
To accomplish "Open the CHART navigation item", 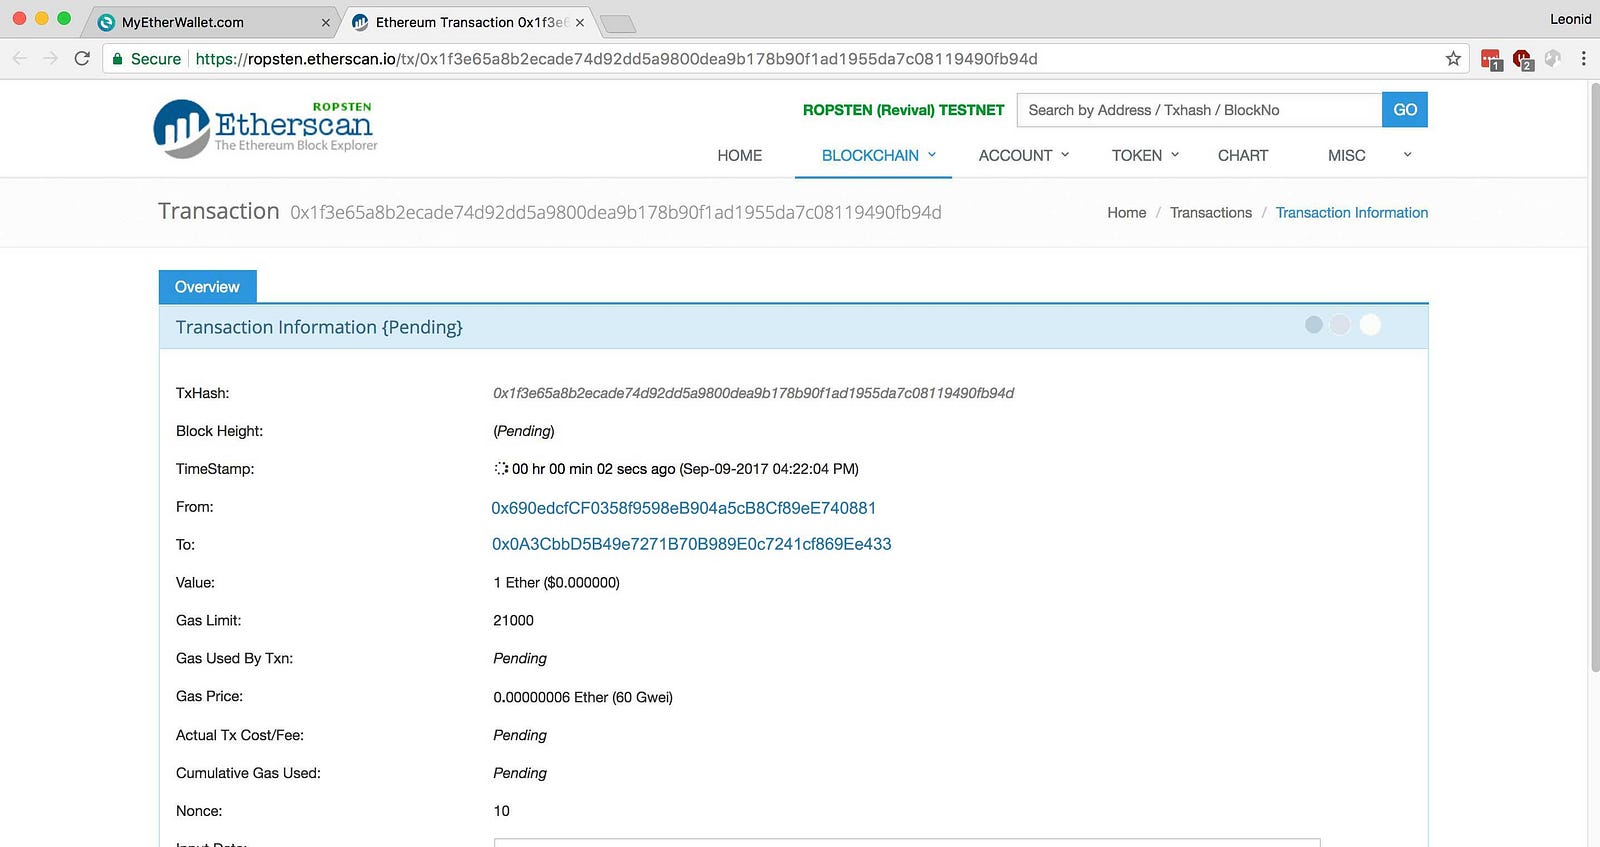I will pyautogui.click(x=1243, y=155).
